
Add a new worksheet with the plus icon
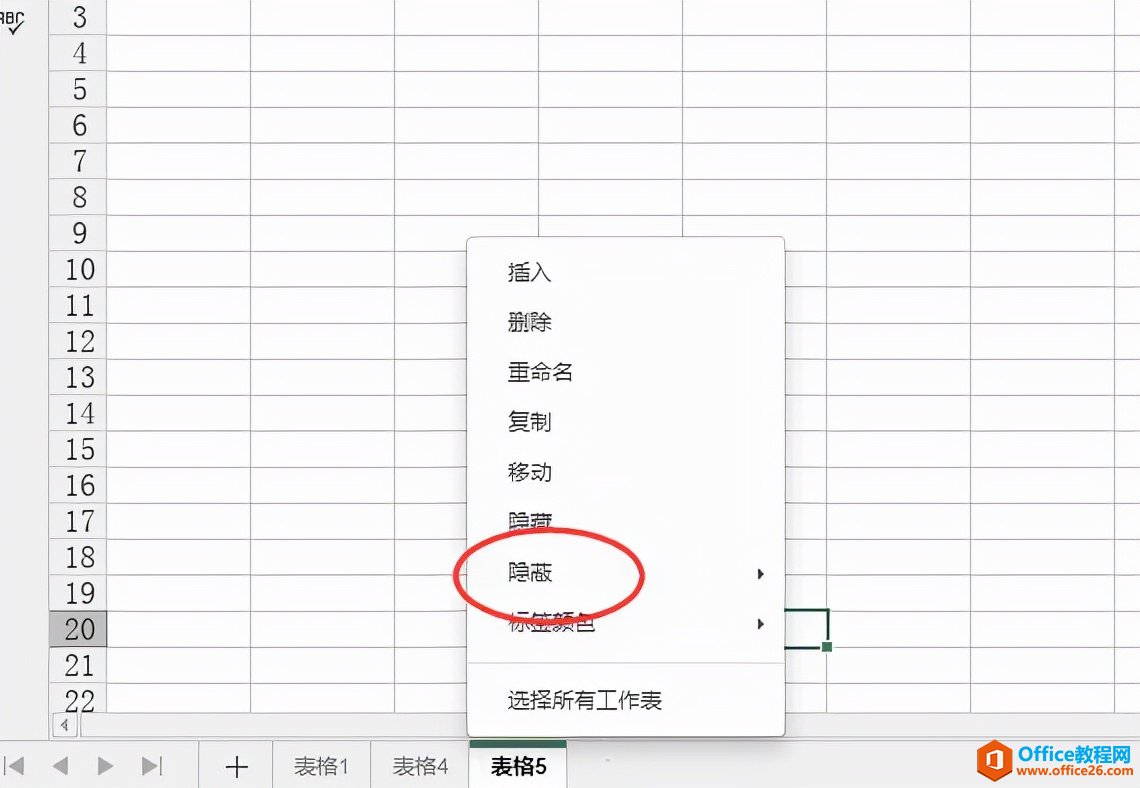pyautogui.click(x=235, y=764)
